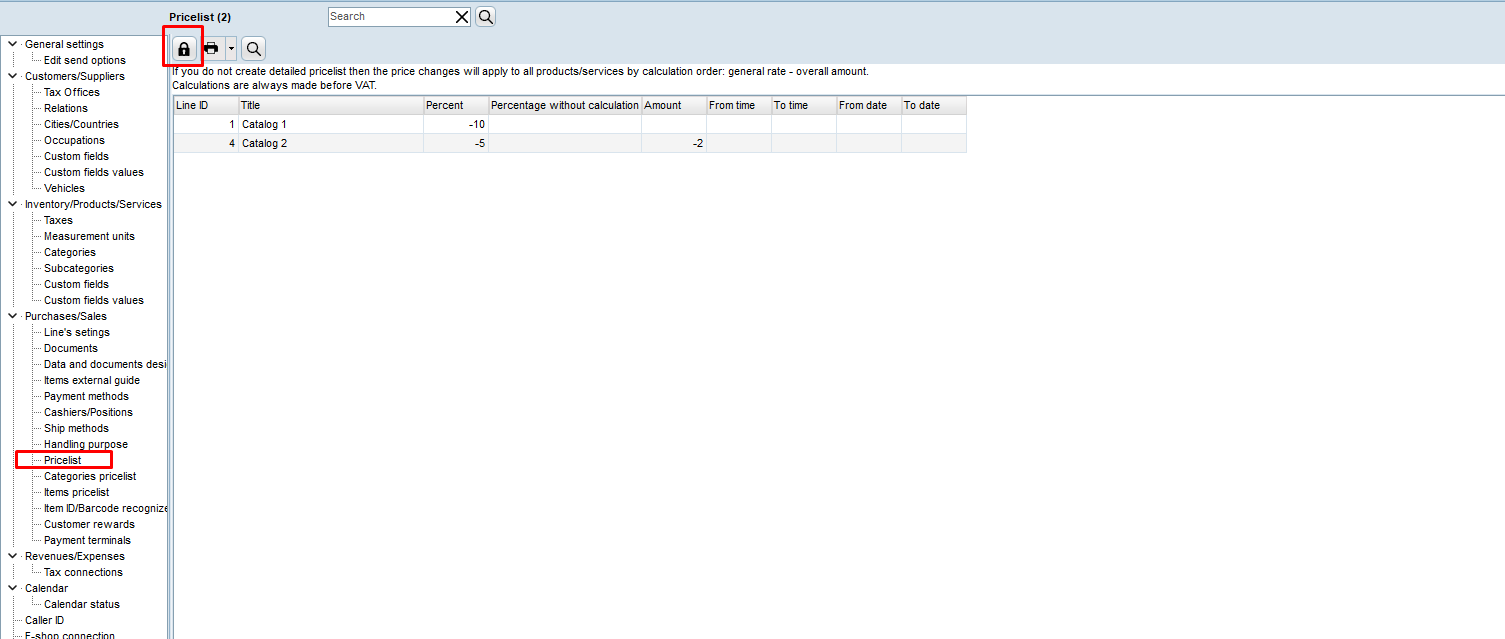Go to Customer rewards settings
The image size is (1505, 639).
point(89,524)
